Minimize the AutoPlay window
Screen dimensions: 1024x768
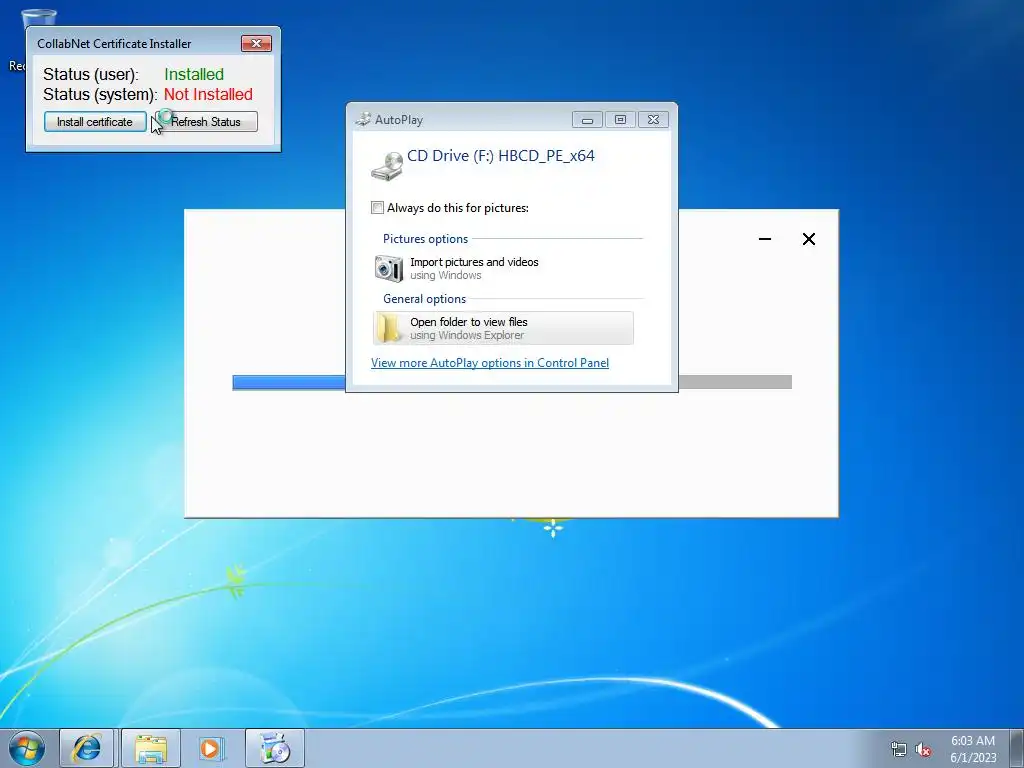click(x=587, y=120)
